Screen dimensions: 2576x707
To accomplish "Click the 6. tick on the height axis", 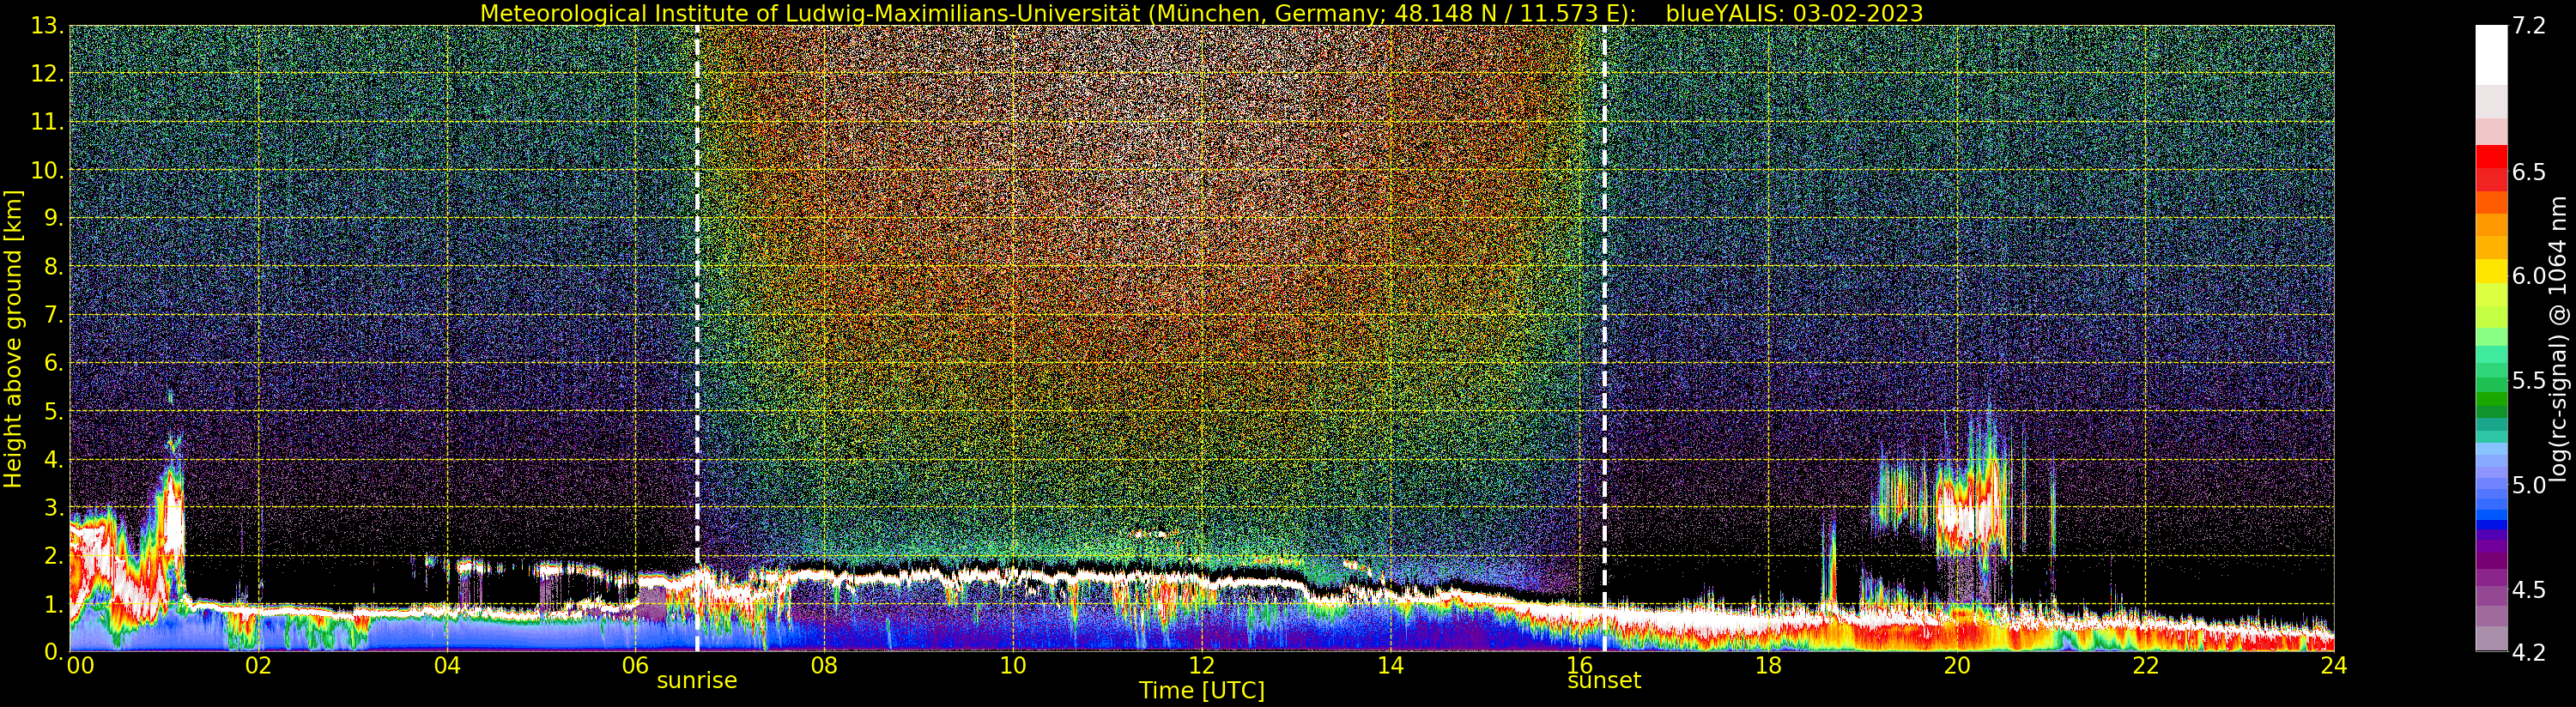I will click(53, 363).
